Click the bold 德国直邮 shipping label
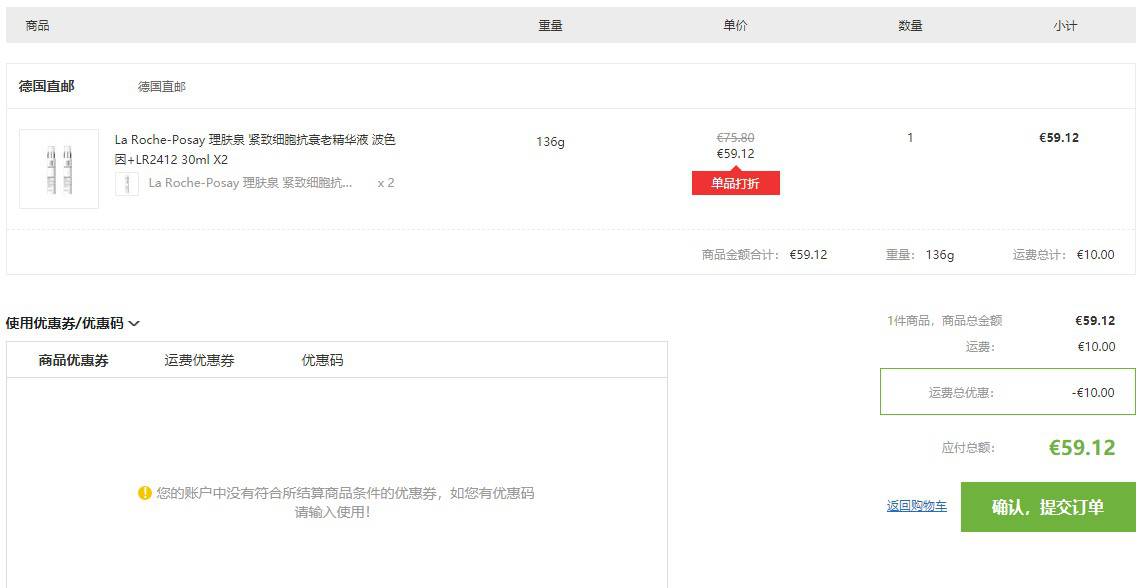Screen dimensions: 1140x588 (x=47, y=86)
